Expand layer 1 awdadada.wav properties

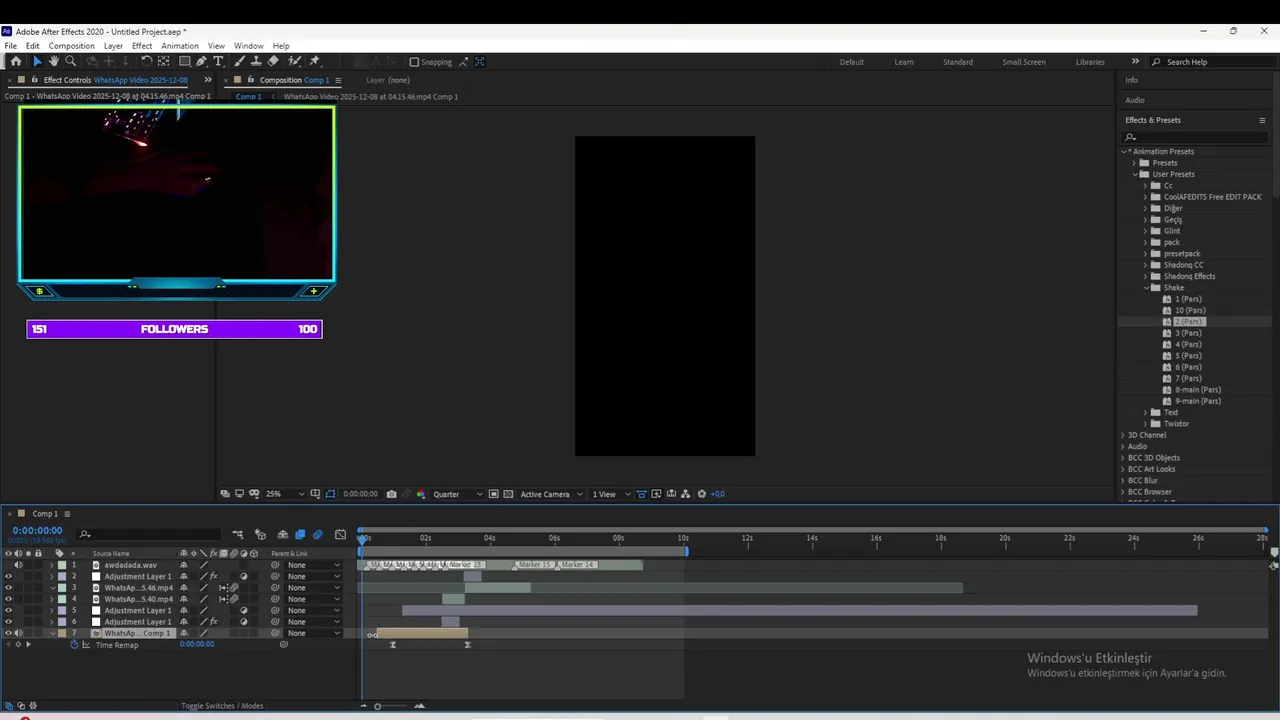click(52, 565)
